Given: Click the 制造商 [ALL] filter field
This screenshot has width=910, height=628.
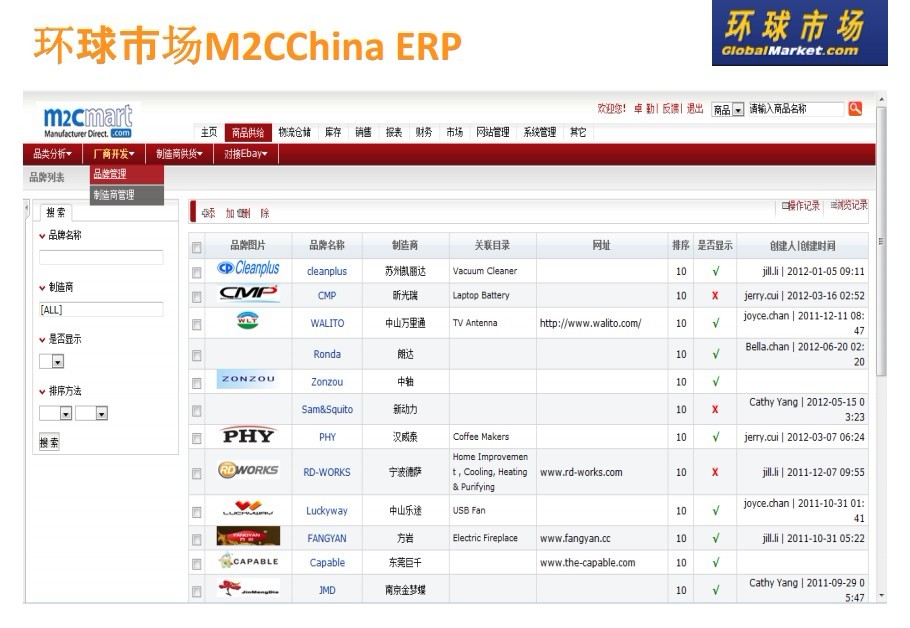Looking at the screenshot, I should click(101, 310).
